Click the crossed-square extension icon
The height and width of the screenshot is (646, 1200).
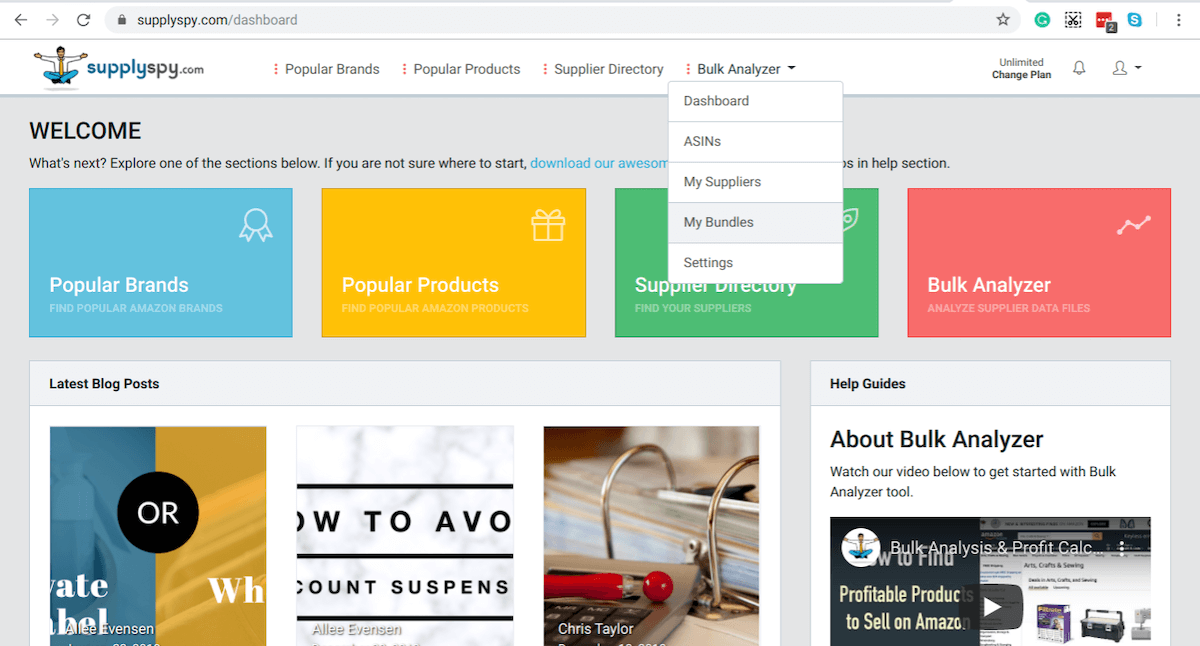tap(1073, 19)
